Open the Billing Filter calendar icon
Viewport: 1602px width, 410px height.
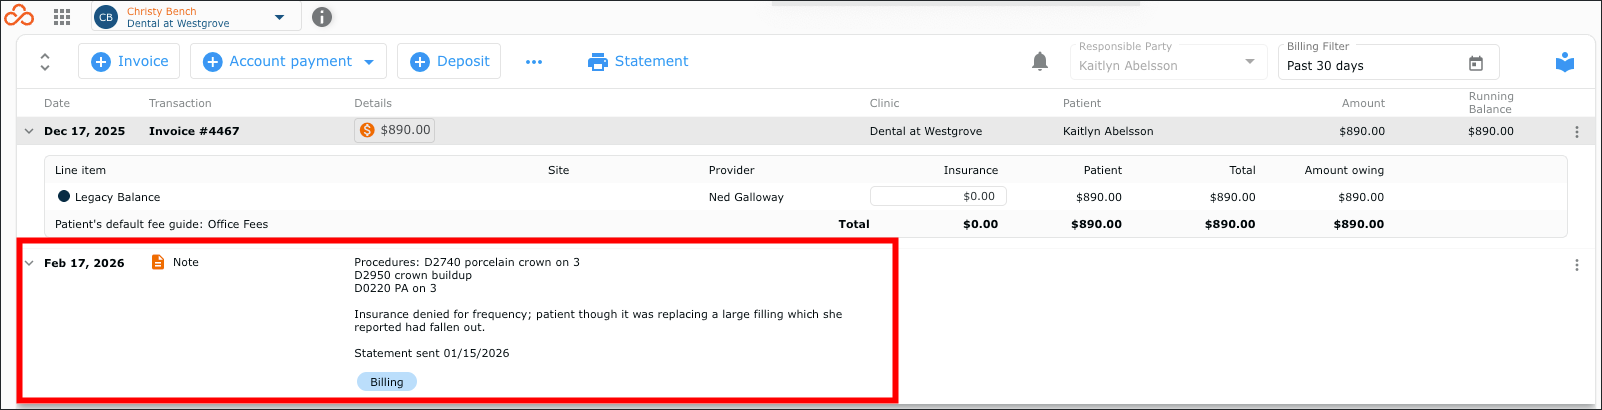tap(1476, 64)
